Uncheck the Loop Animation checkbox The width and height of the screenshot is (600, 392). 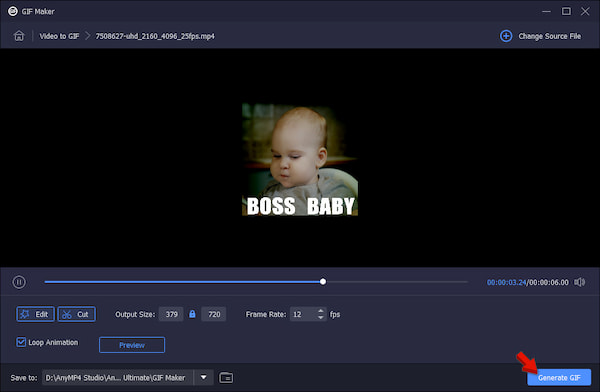pyautogui.click(x=21, y=342)
